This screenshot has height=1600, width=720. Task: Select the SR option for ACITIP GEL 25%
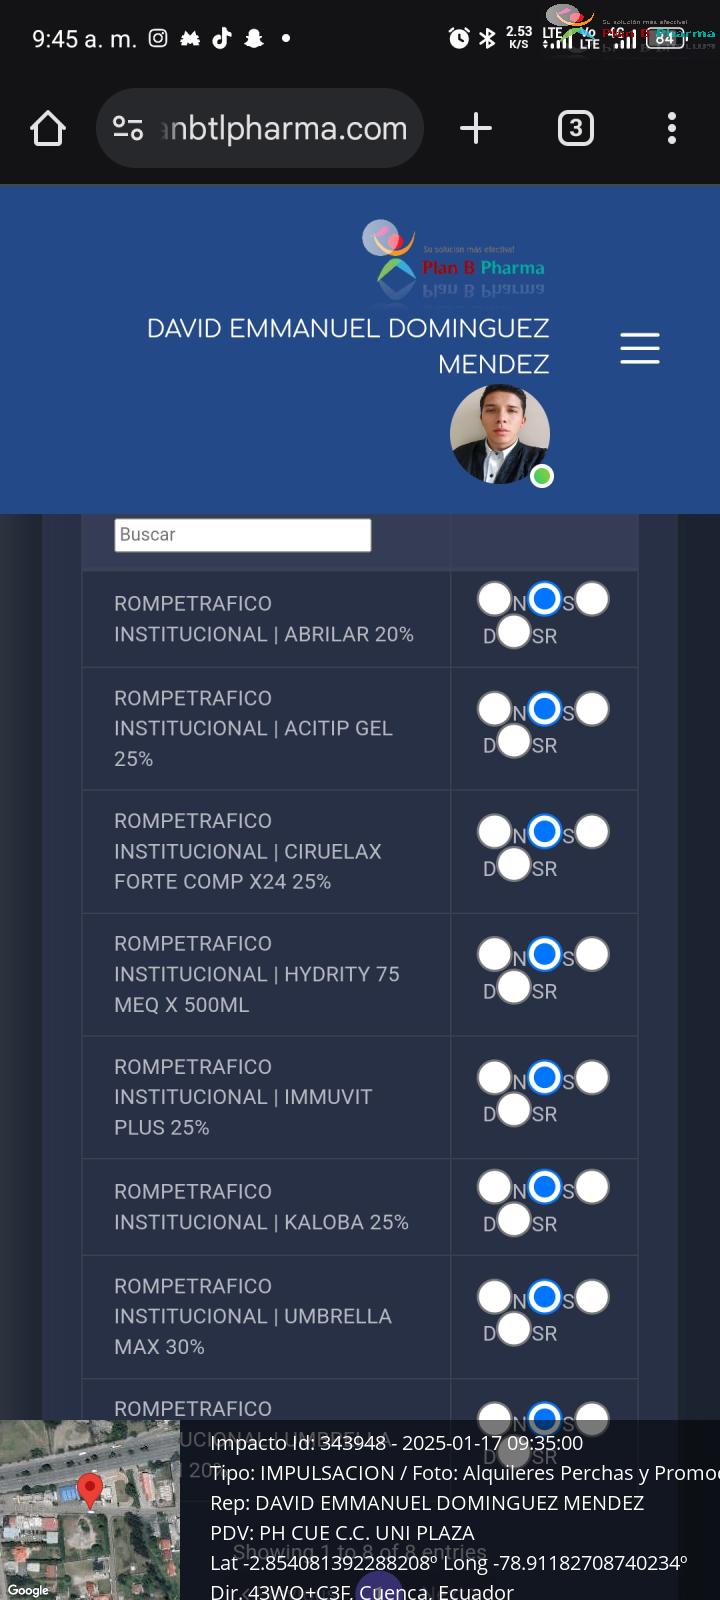pos(513,741)
